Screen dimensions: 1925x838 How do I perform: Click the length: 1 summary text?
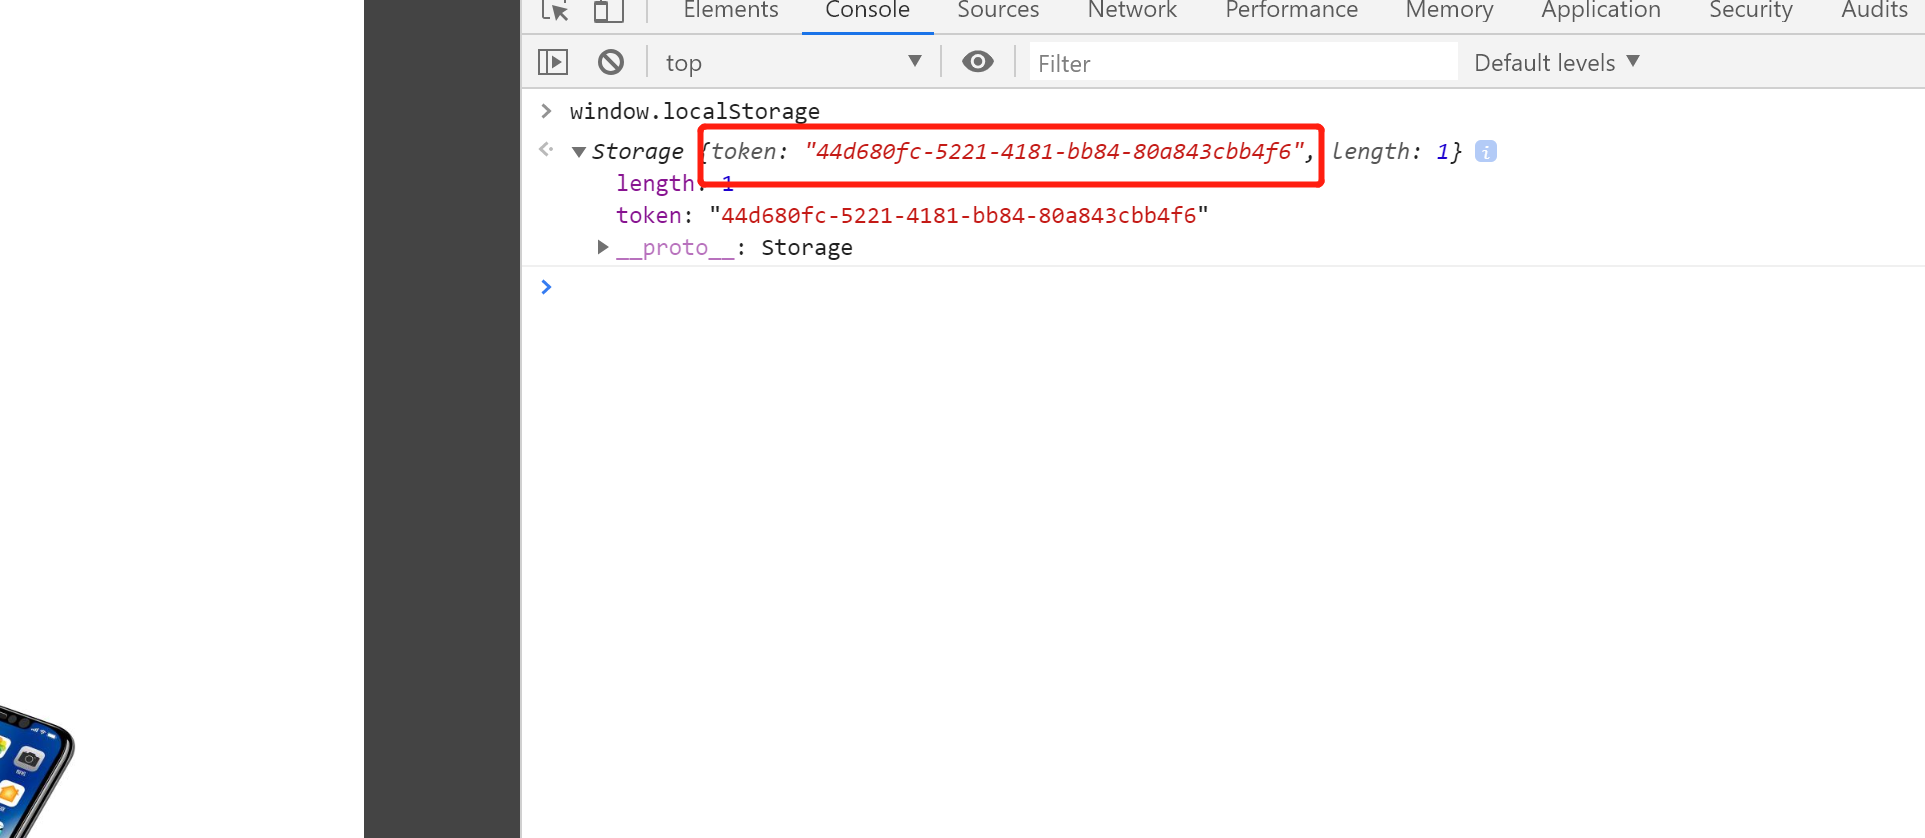[1391, 151]
